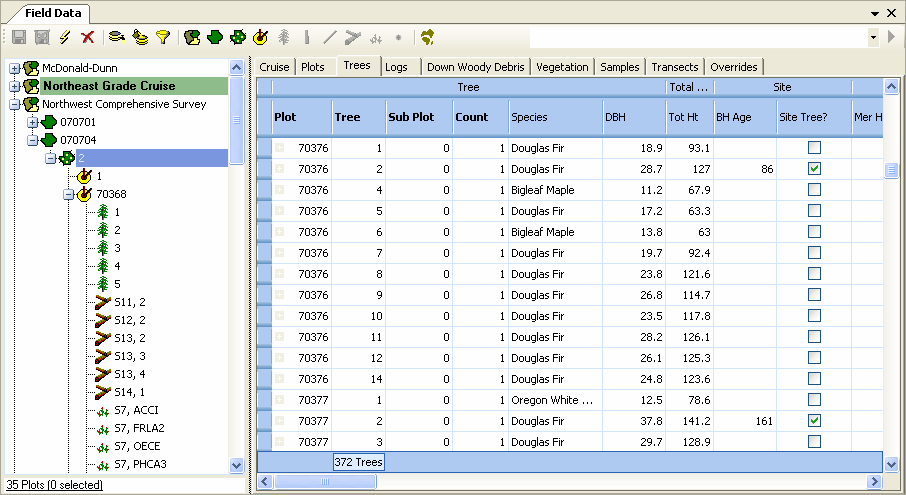Click the tree icon beside tree 3
This screenshot has height=495, width=906.
pyautogui.click(x=103, y=248)
